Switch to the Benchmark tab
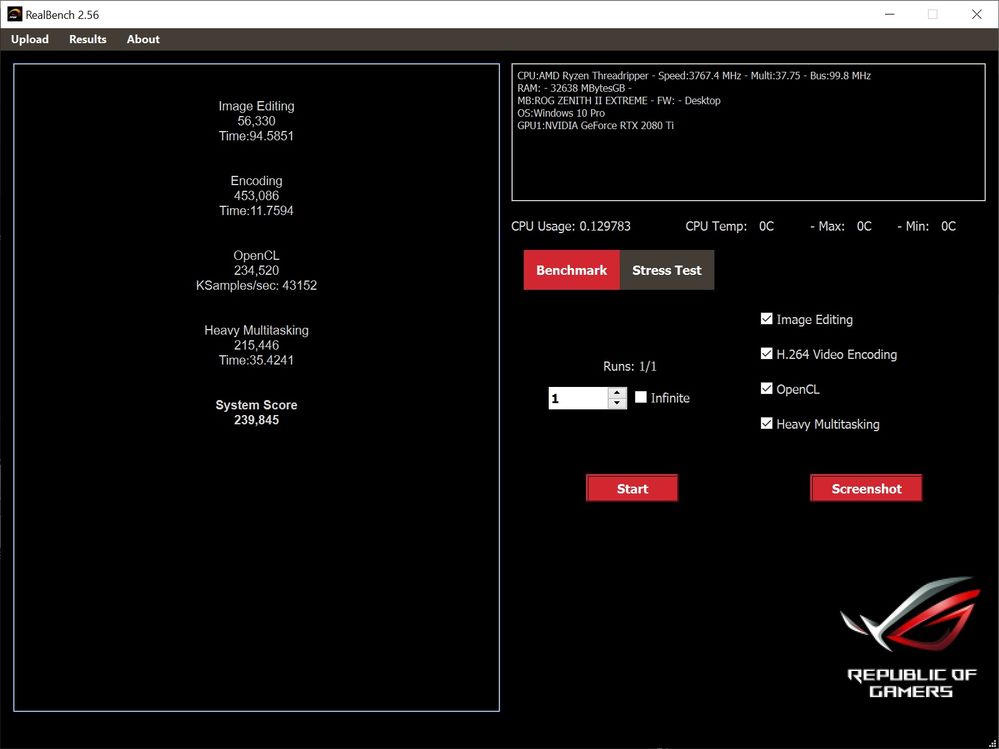 571,270
